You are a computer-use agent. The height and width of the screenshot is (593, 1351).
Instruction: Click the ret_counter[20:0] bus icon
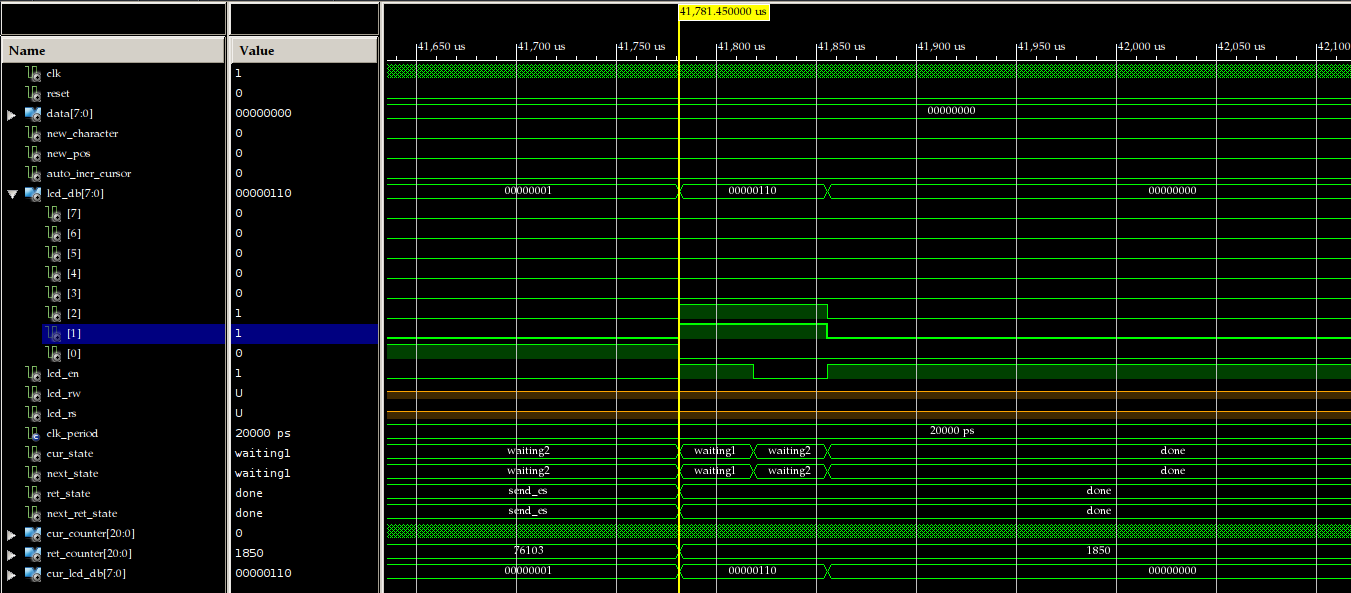32,553
